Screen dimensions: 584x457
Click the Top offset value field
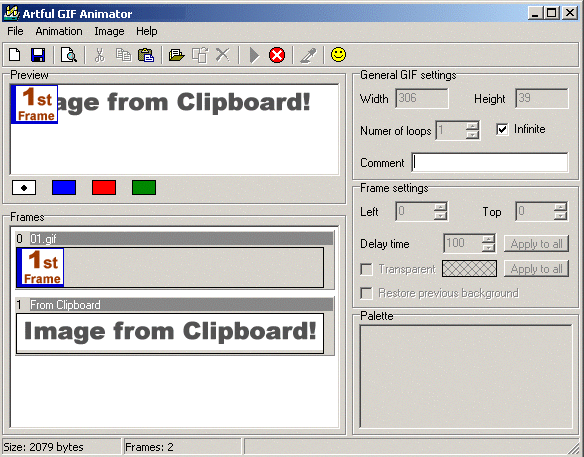tap(535, 211)
